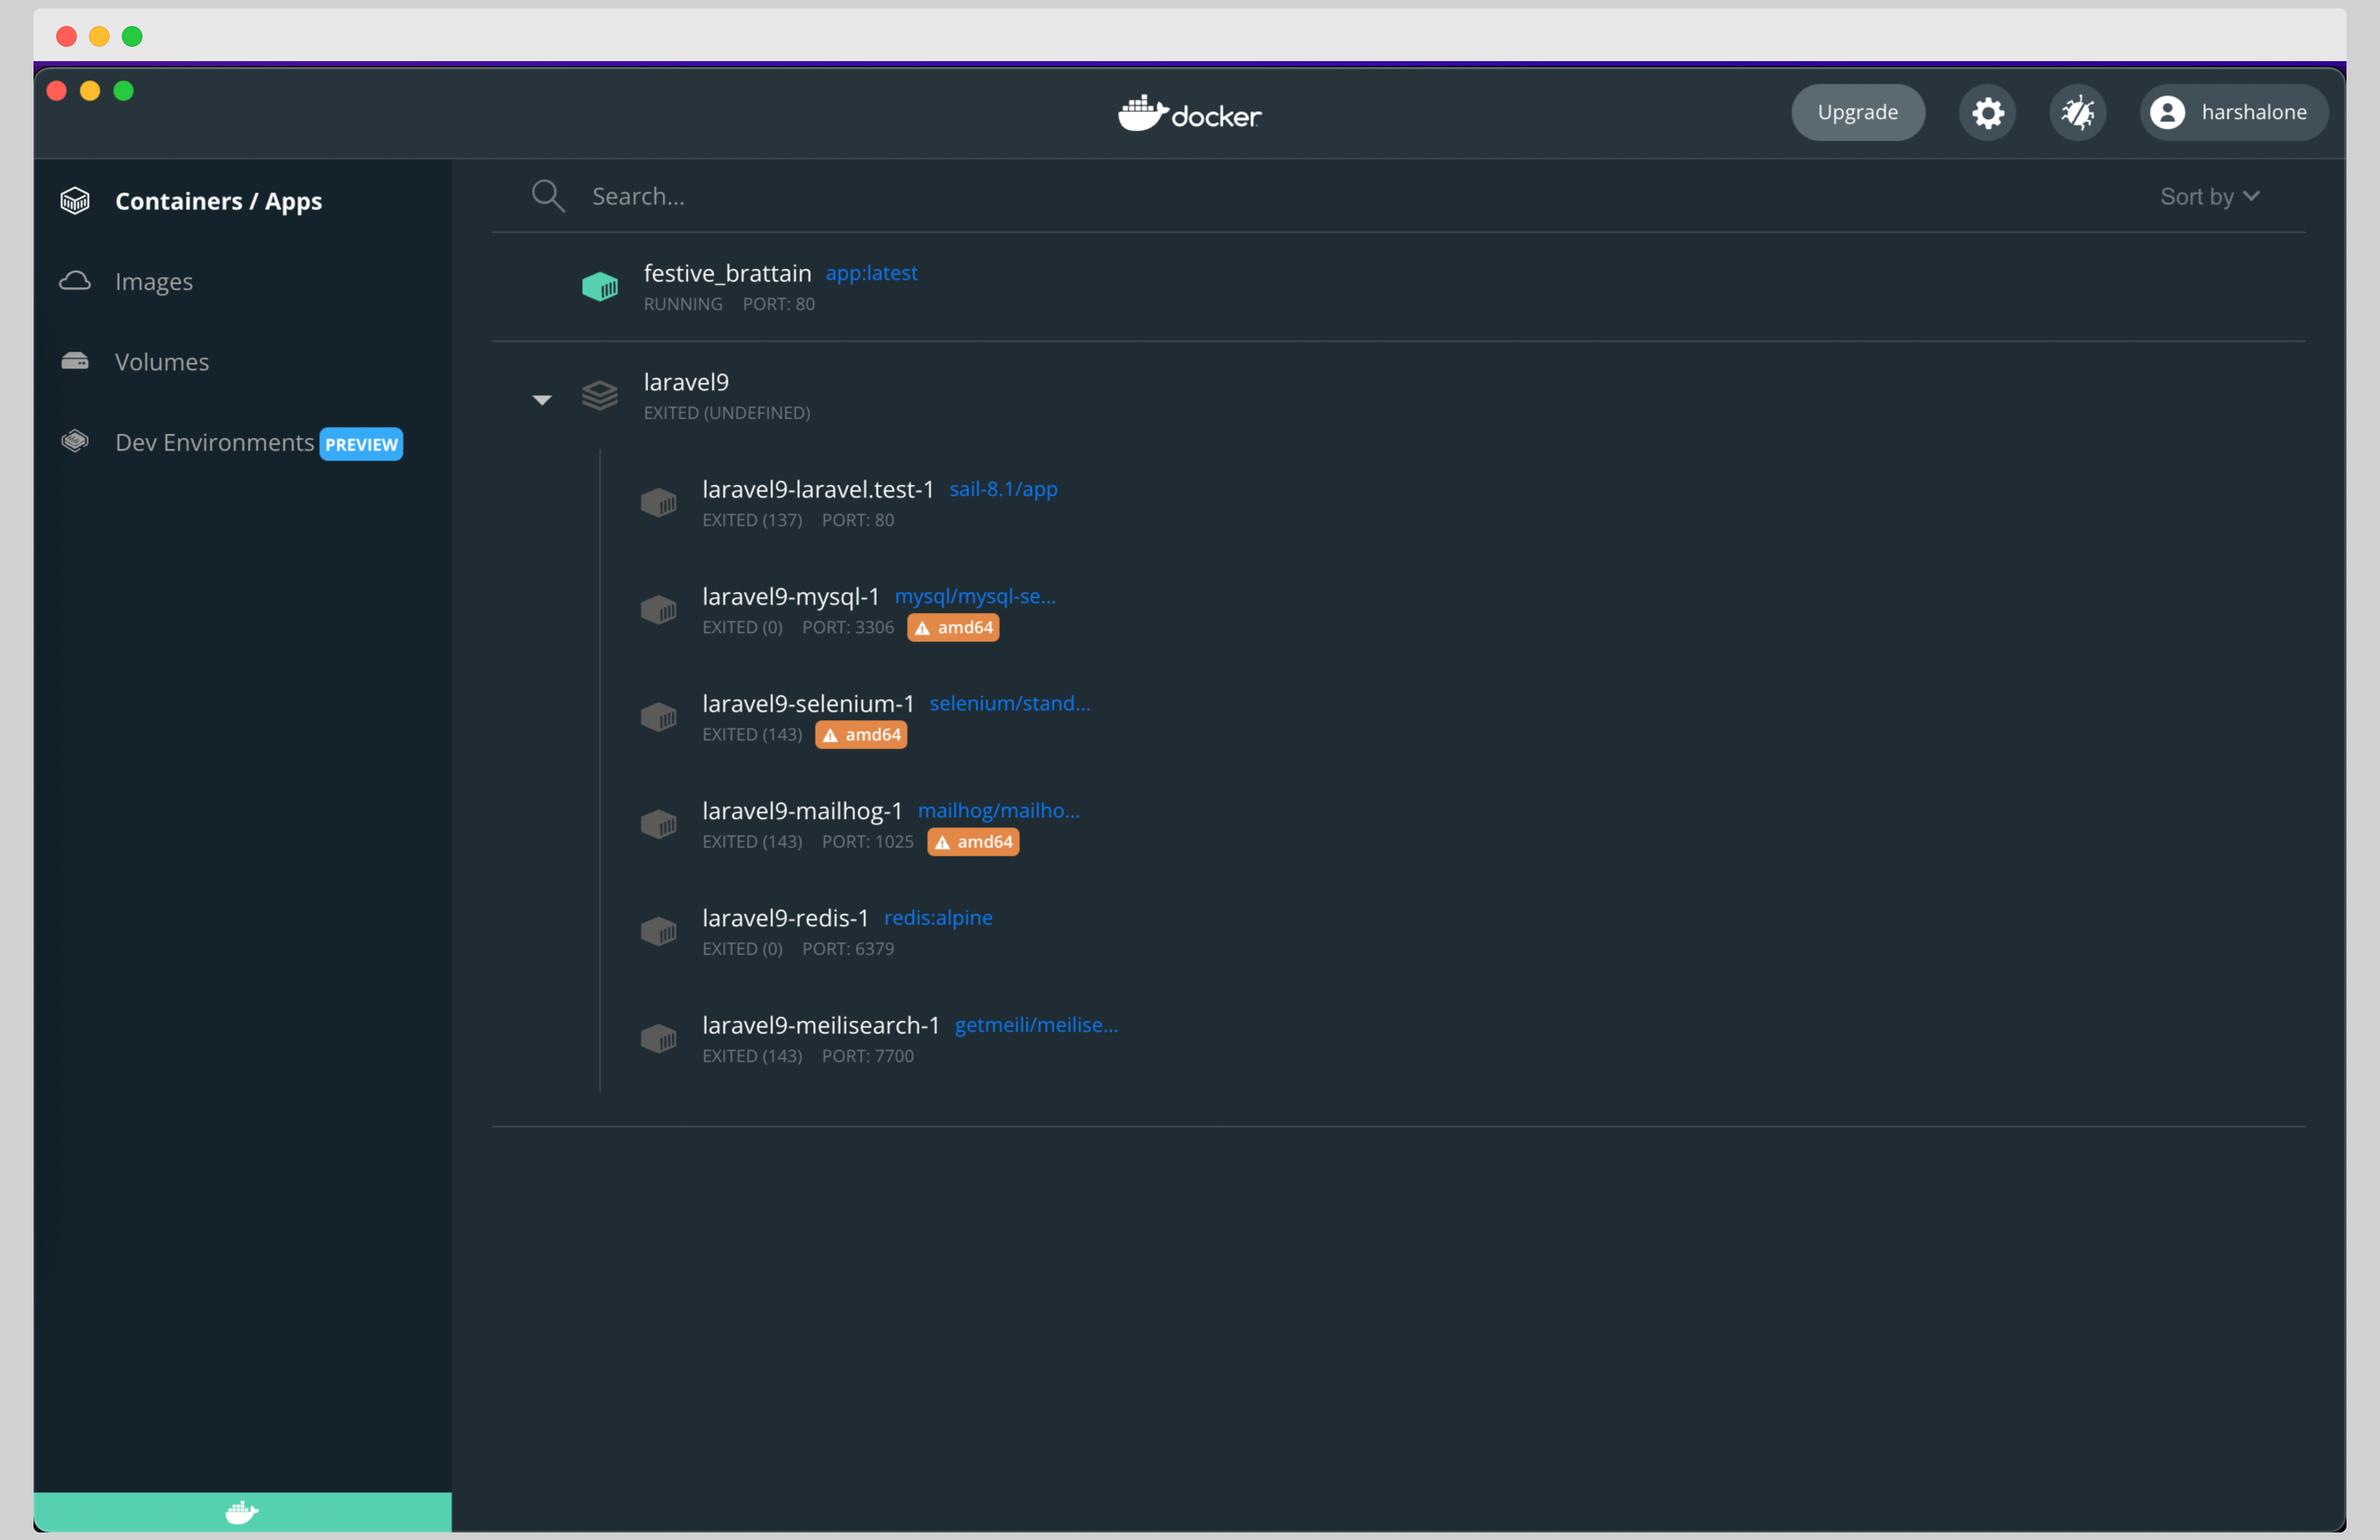This screenshot has width=2380, height=1540.
Task: Click the Docker whale icon in bottom bar
Action: point(242,1511)
